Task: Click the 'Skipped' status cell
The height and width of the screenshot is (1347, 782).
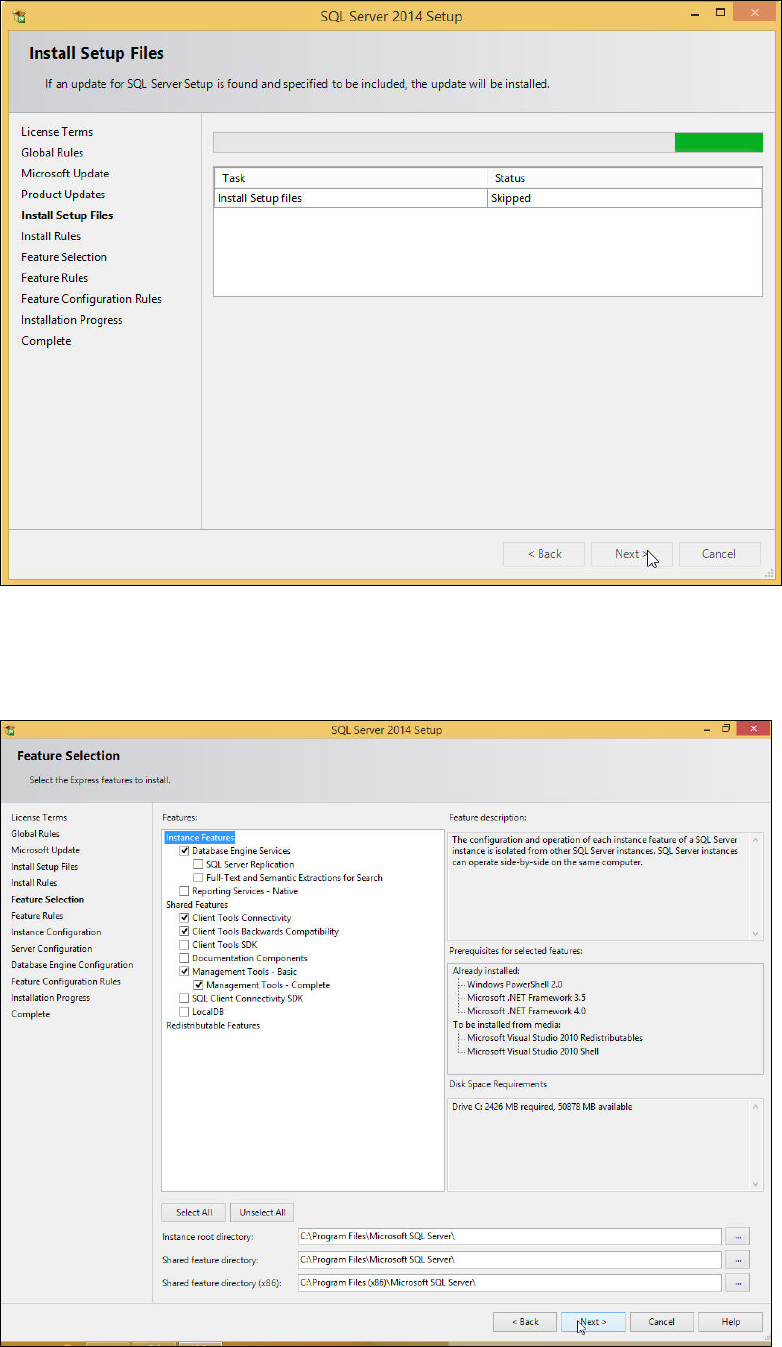Action: (x=624, y=198)
